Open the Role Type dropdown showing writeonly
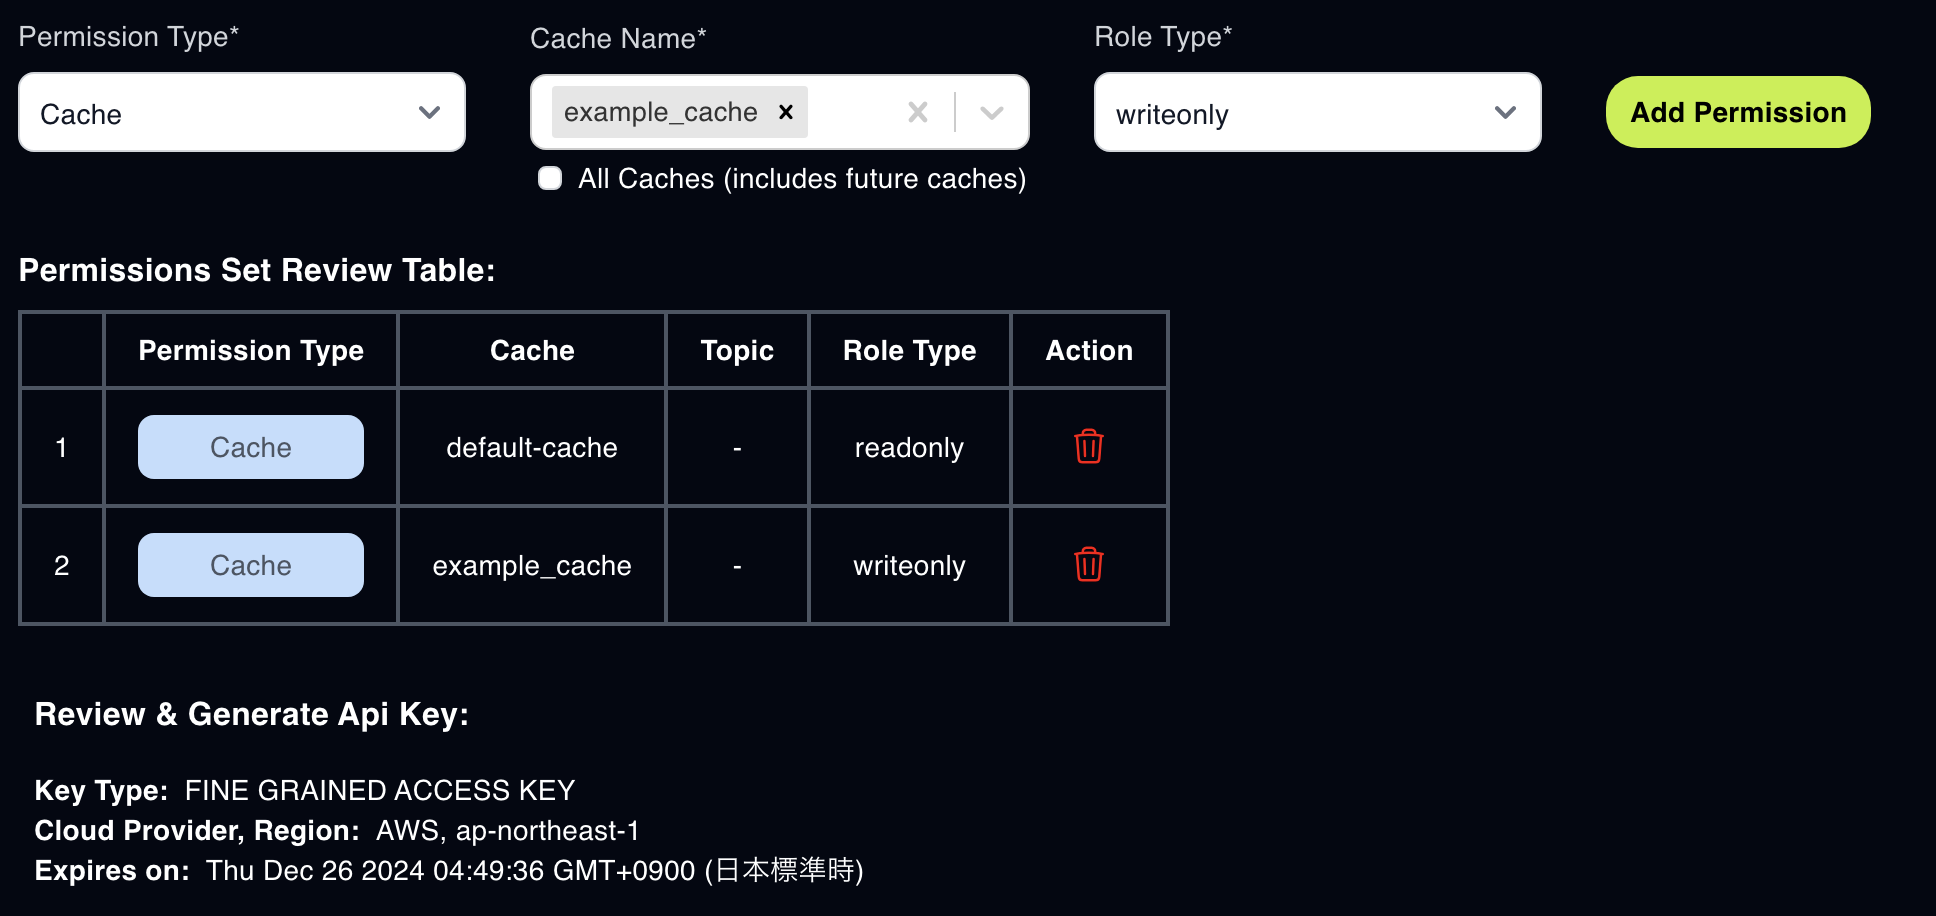This screenshot has width=1936, height=916. (1317, 112)
